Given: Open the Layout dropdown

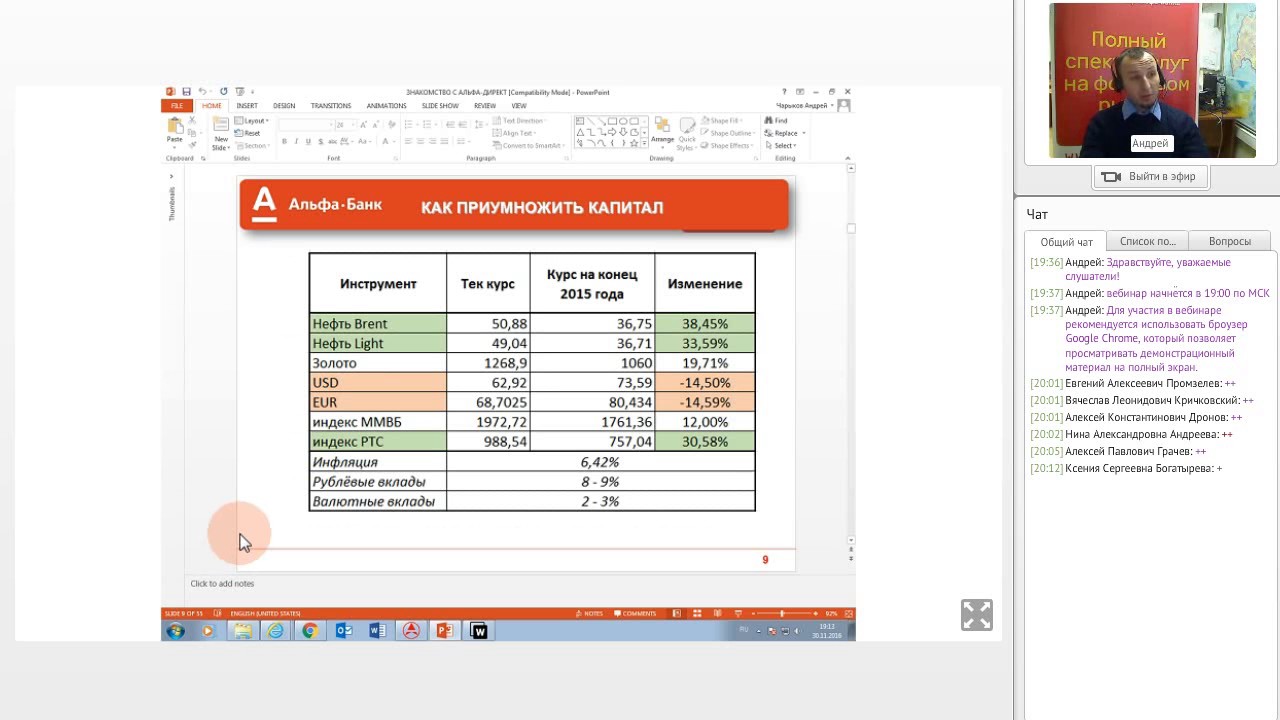Looking at the screenshot, I should (251, 121).
